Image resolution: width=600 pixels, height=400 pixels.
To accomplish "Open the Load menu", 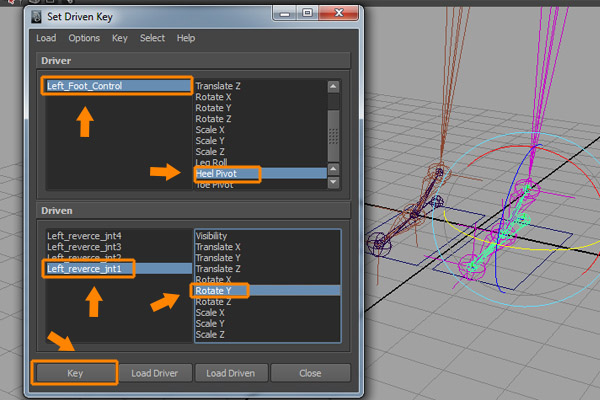I will pos(46,38).
